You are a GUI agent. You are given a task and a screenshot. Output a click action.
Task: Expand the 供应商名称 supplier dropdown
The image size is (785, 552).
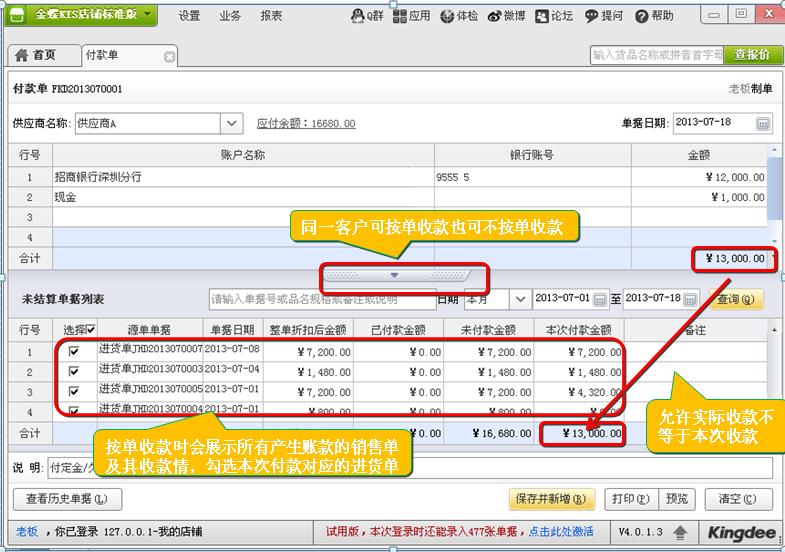click(231, 123)
